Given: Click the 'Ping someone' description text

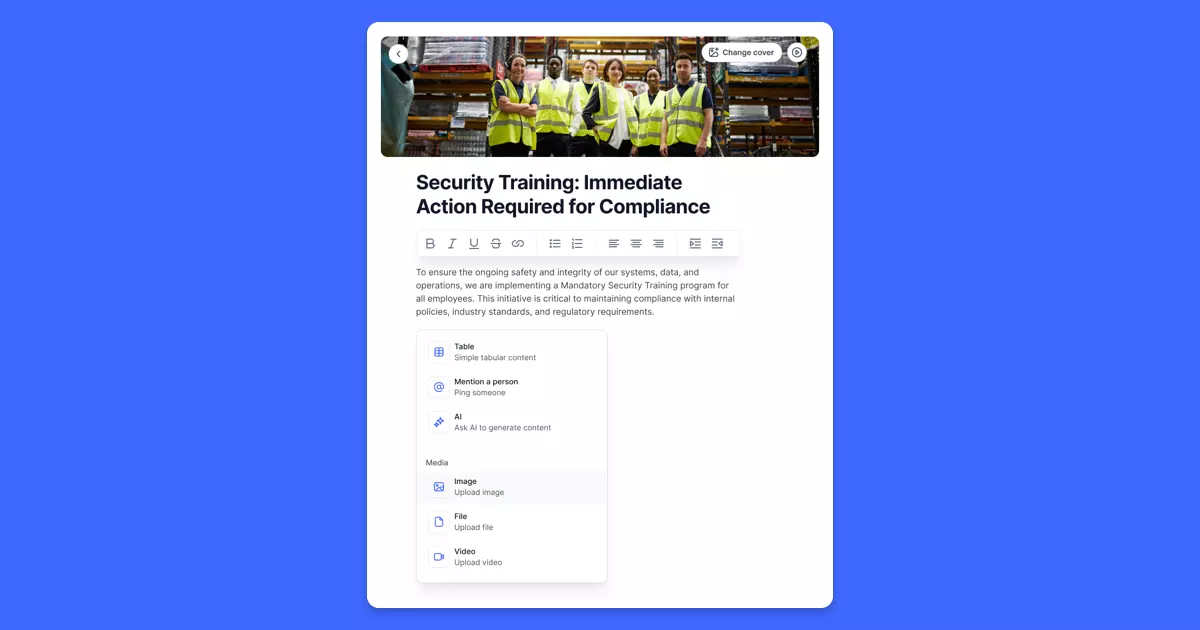Looking at the screenshot, I should (x=480, y=393).
